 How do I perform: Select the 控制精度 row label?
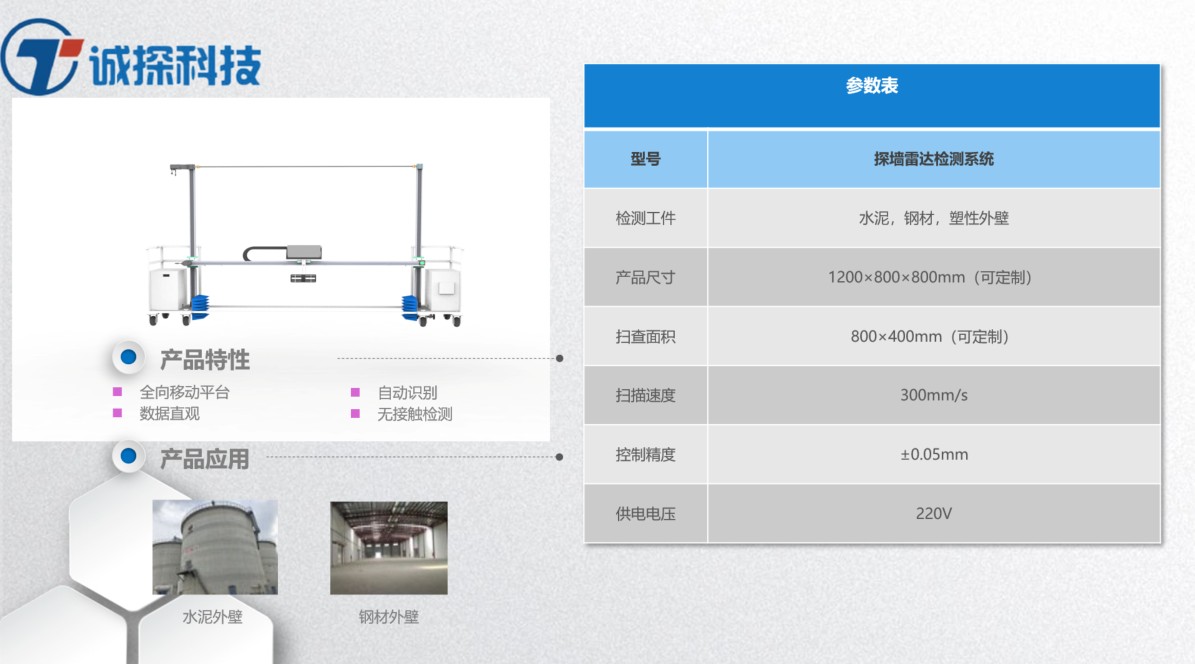click(646, 454)
